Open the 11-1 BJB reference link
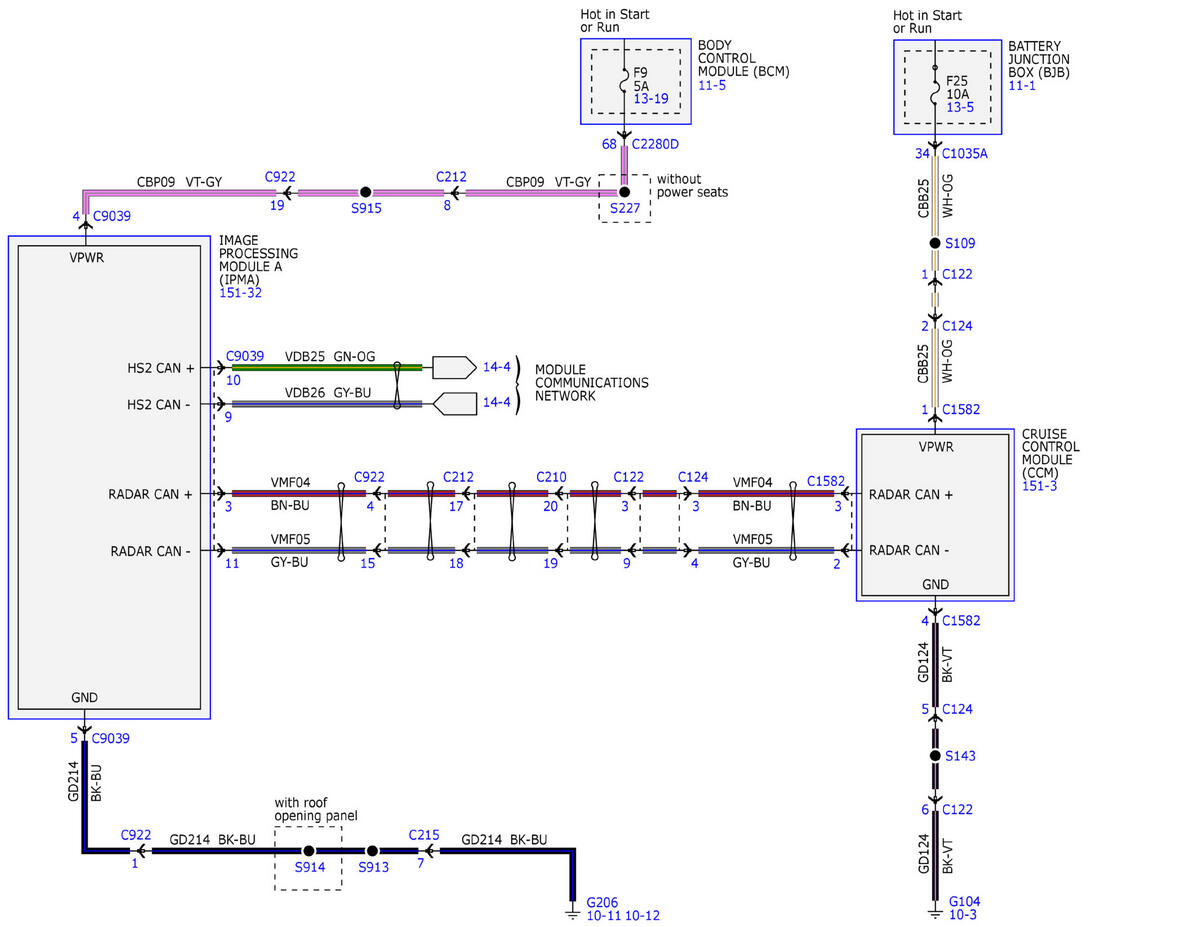 [1022, 87]
